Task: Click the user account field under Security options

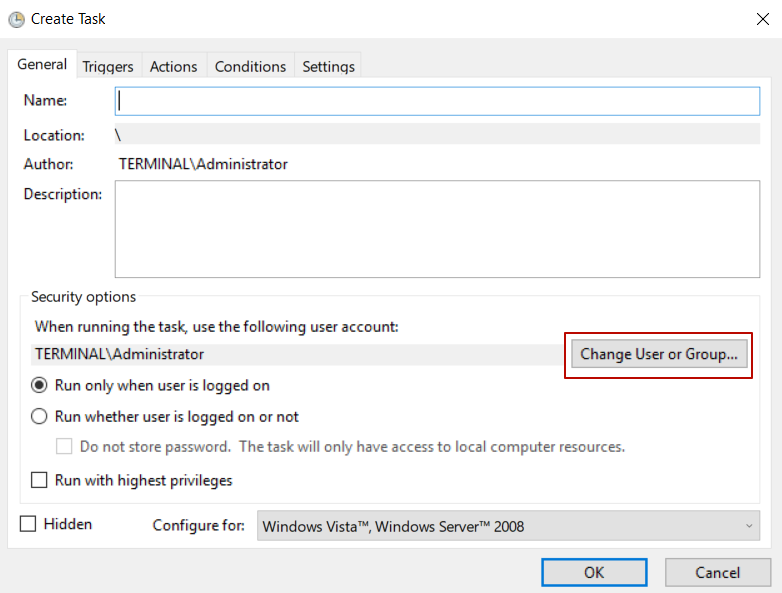Action: (x=296, y=354)
